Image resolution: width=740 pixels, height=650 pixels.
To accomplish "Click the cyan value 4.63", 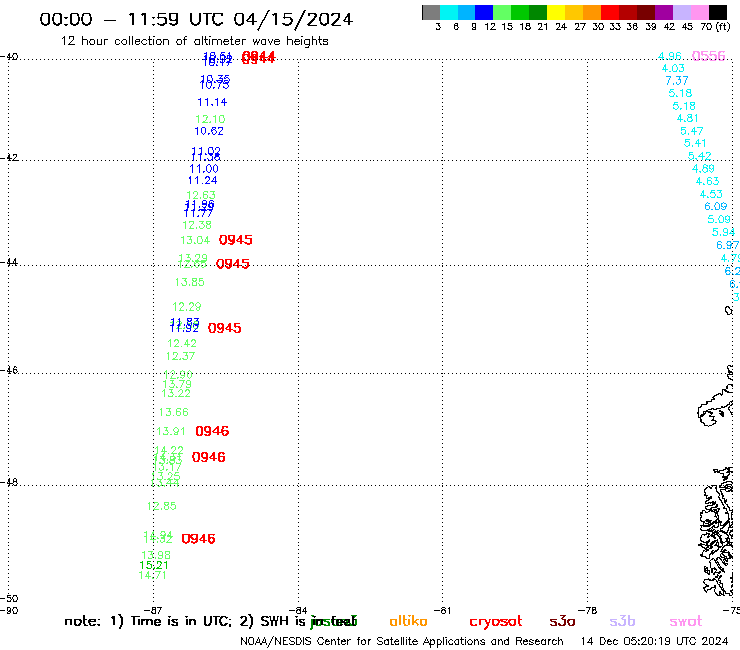I will pyautogui.click(x=707, y=181).
